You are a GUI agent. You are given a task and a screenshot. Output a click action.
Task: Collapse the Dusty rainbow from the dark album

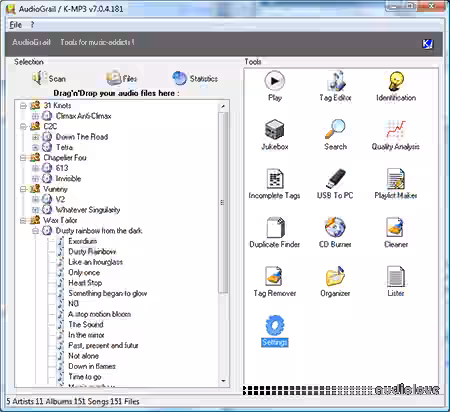pyautogui.click(x=35, y=231)
